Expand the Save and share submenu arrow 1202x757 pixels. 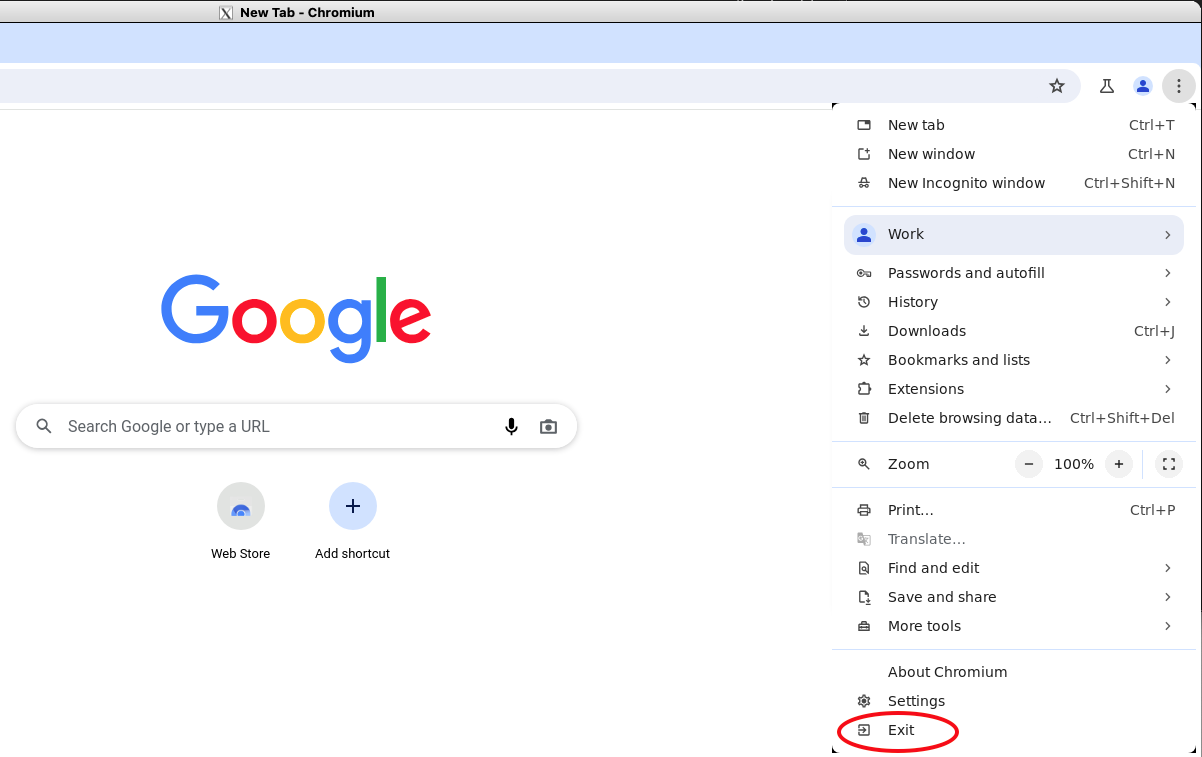click(x=1167, y=597)
